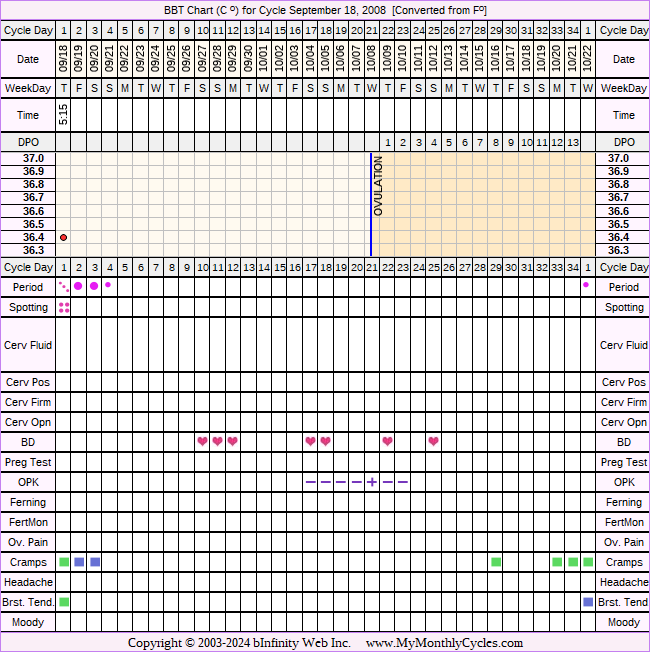This screenshot has height=652, width=650.
Task: Click the left Cerv Fluid row label
Action: pos(27,346)
